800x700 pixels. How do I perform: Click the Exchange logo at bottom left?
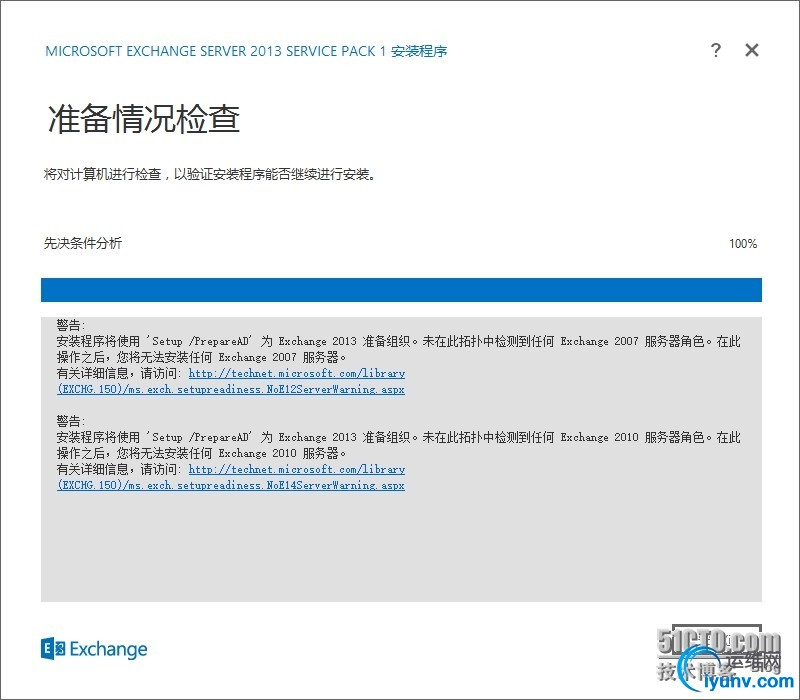pos(94,649)
